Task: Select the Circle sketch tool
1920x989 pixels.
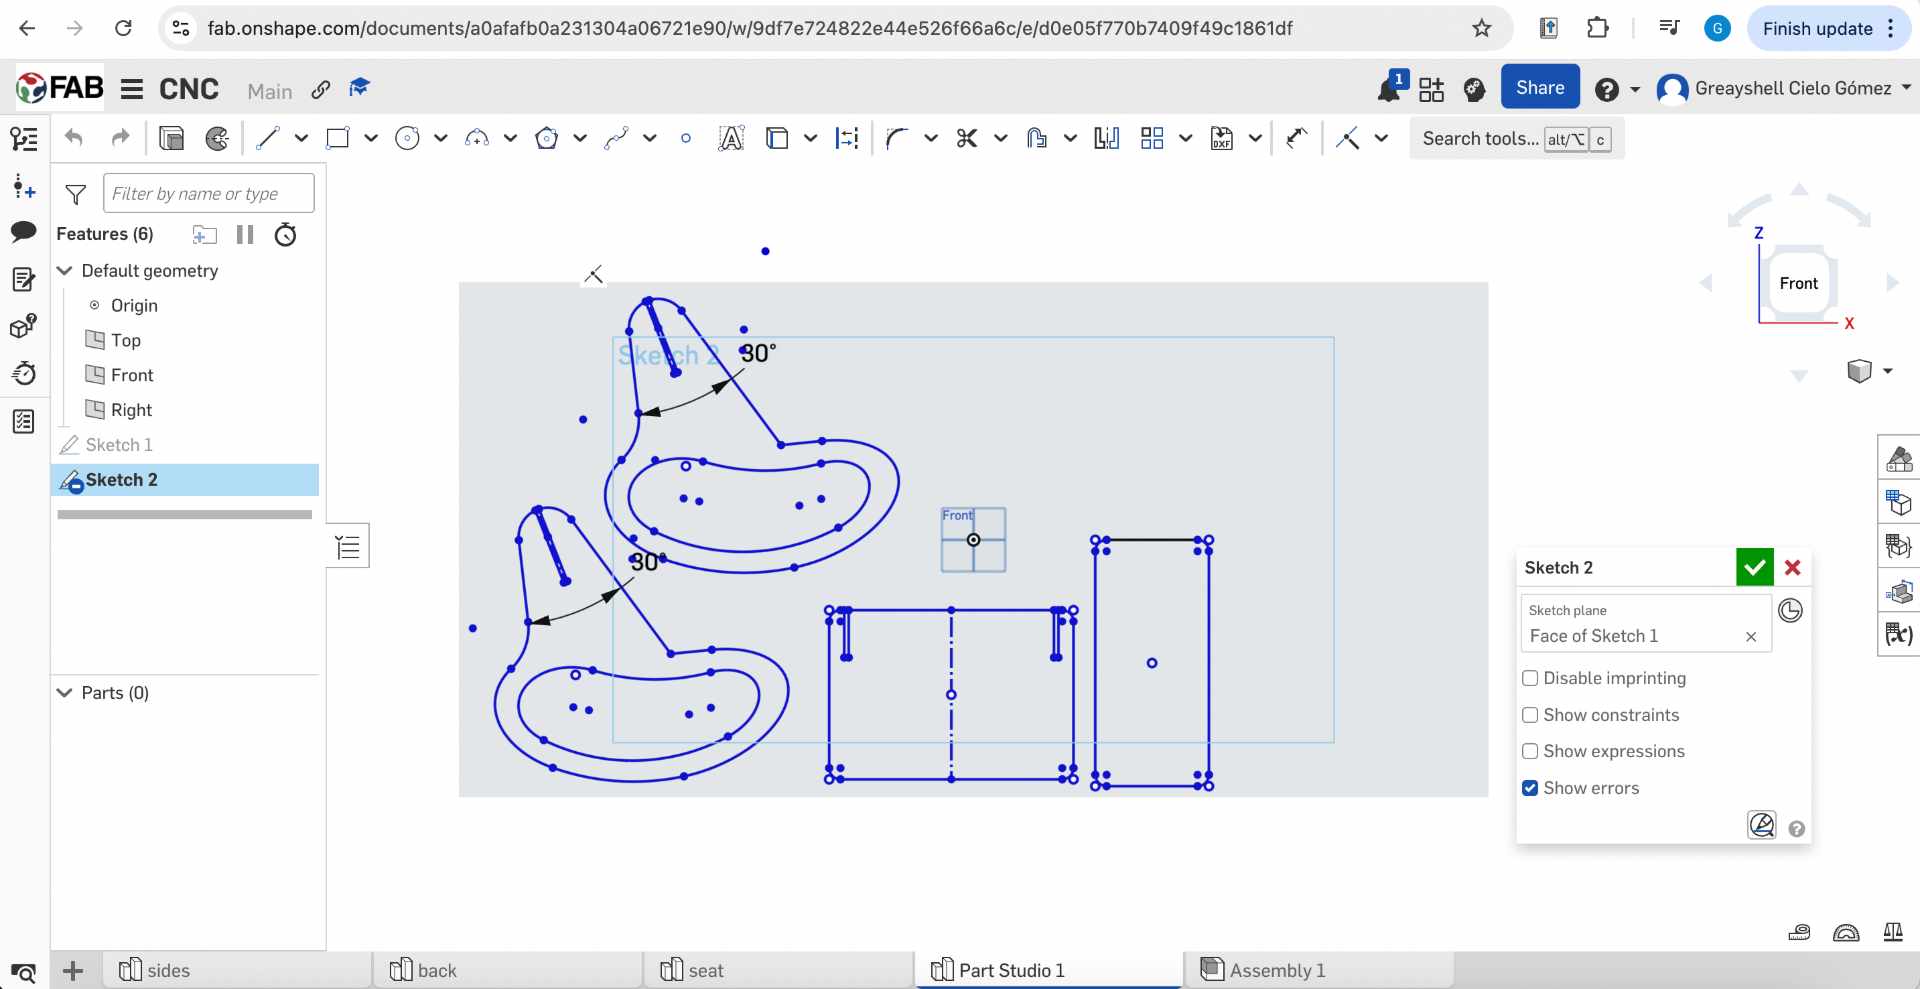Action: (407, 138)
